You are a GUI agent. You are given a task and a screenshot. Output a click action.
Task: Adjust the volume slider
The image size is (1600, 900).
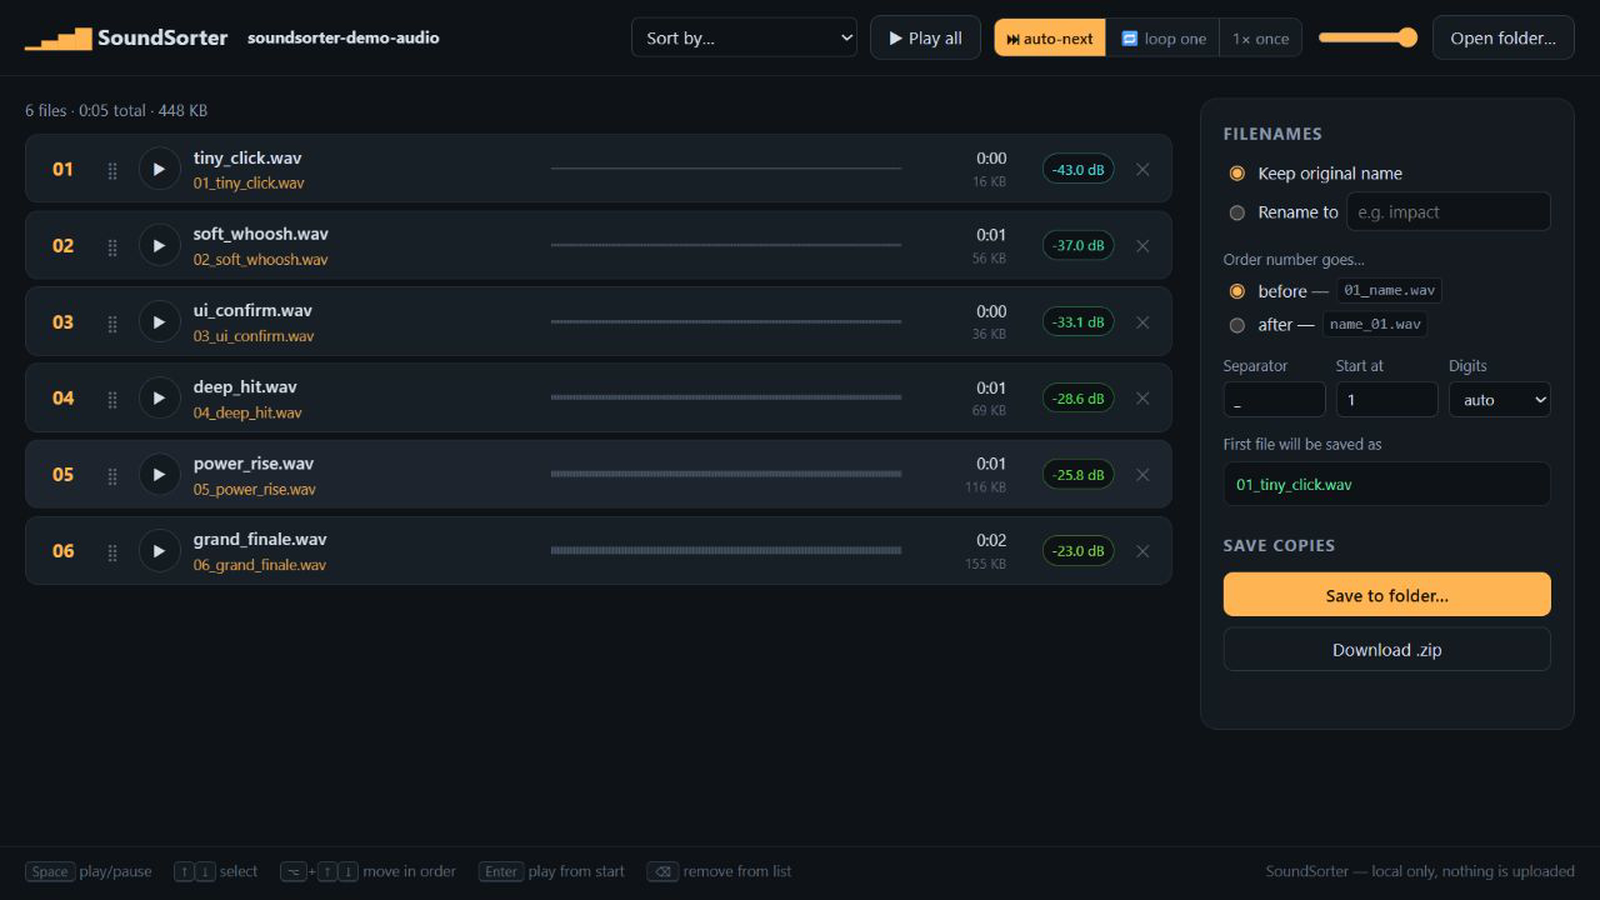coord(1367,38)
